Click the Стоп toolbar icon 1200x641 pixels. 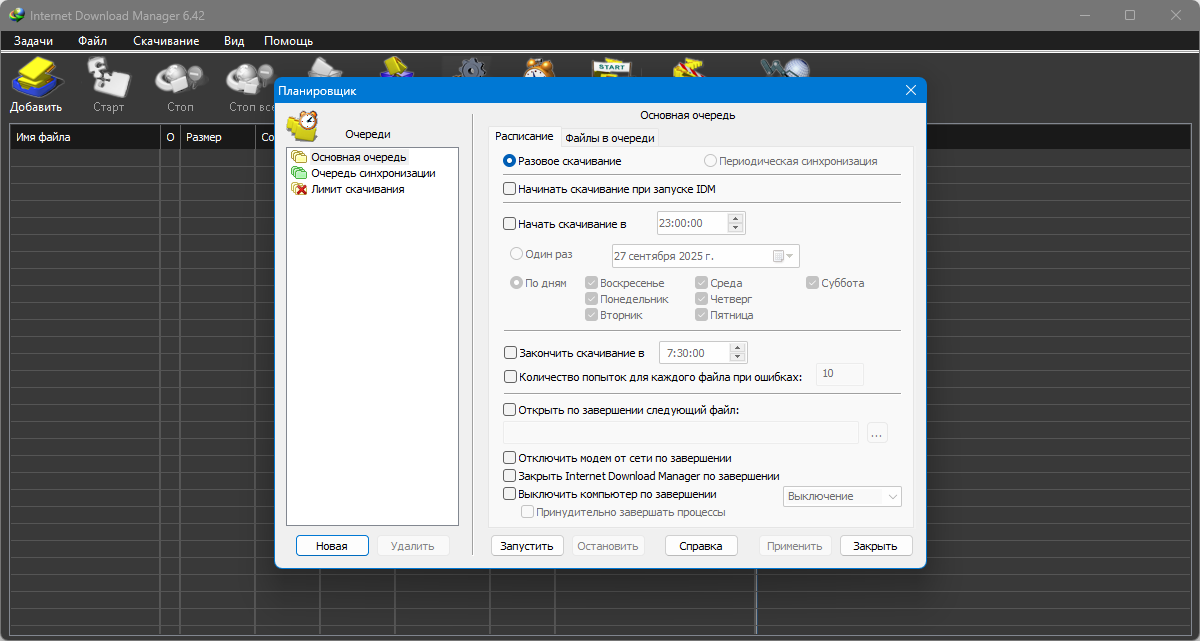pos(180,80)
